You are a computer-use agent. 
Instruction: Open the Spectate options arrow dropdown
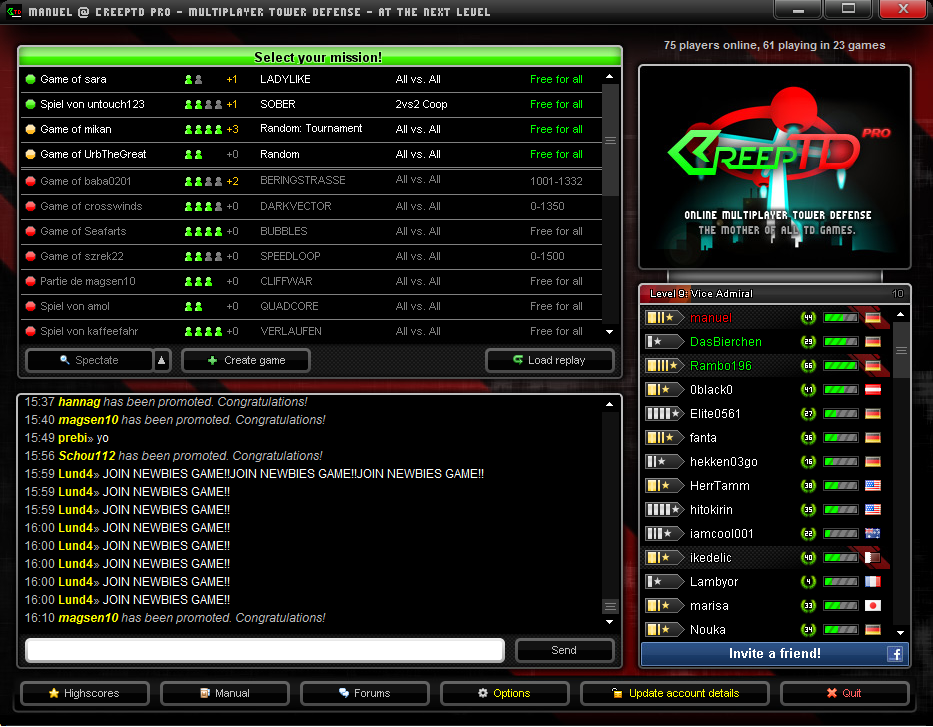click(162, 360)
